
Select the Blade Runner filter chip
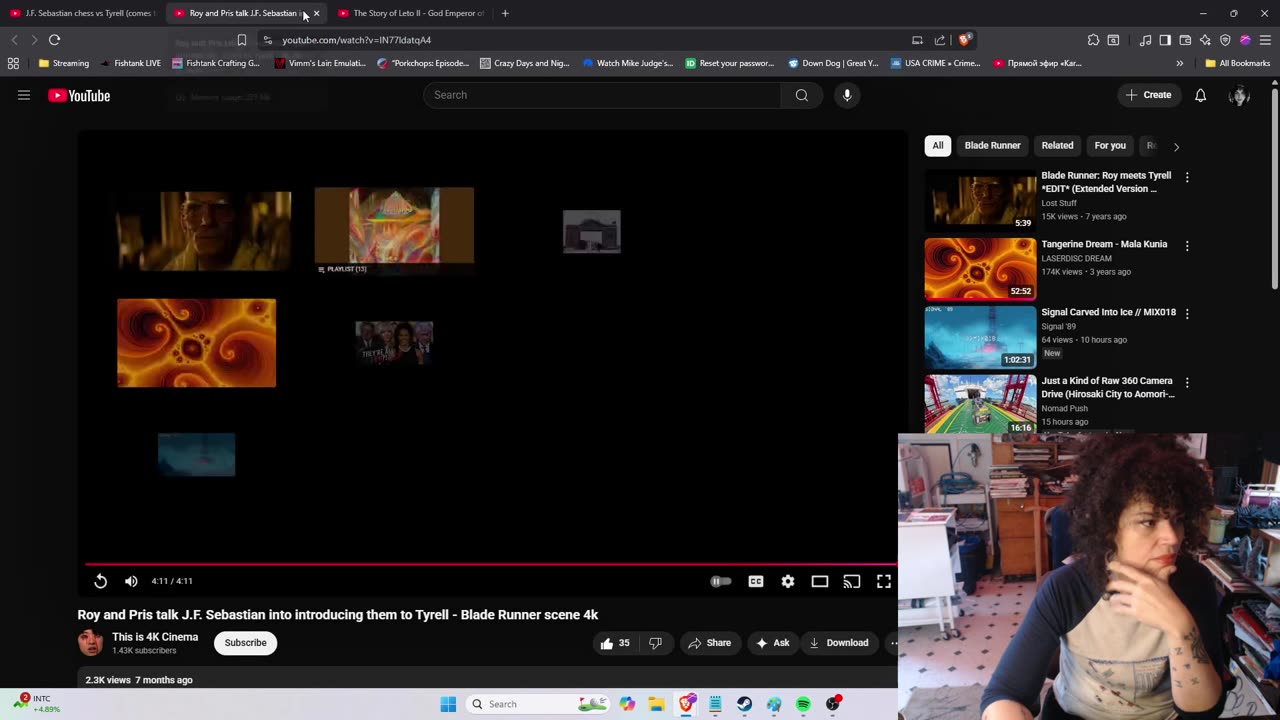point(993,146)
